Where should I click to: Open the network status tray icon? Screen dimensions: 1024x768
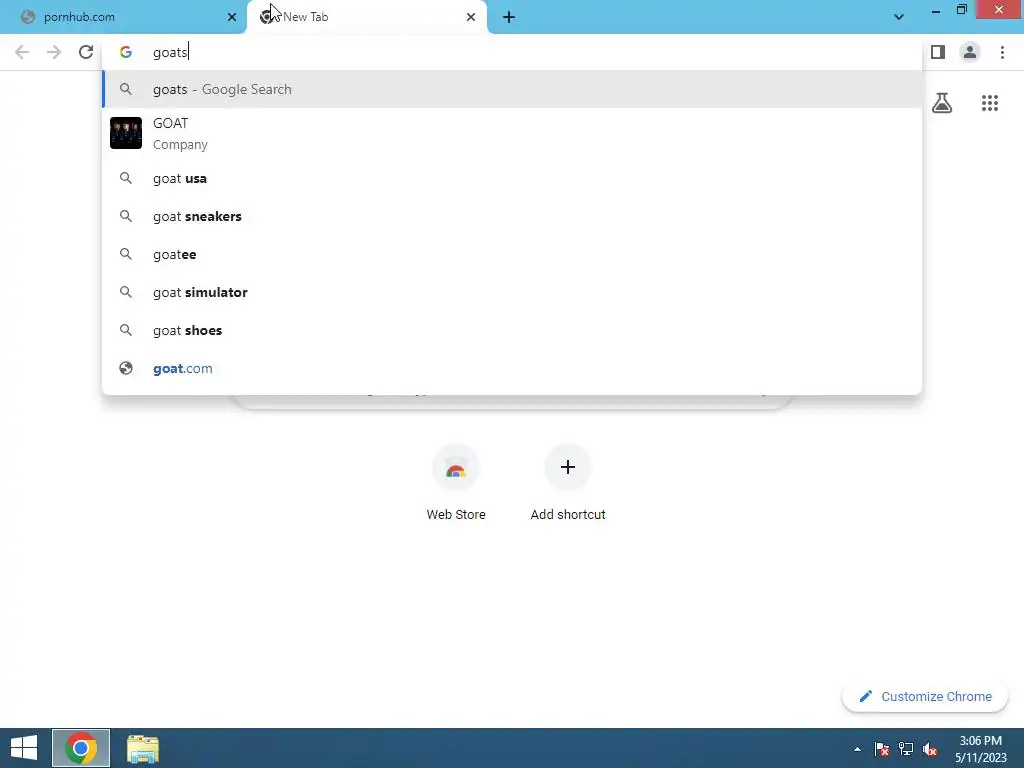[x=906, y=749]
